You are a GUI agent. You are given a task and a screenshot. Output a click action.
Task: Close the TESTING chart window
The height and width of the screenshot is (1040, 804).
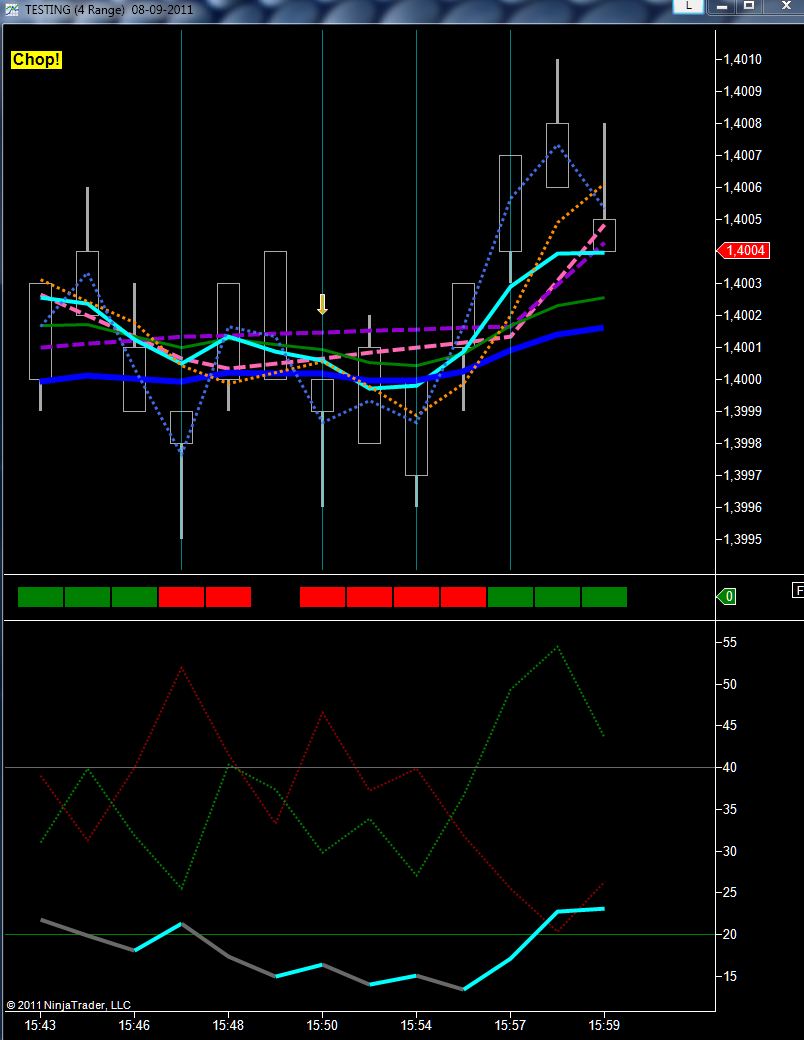pos(785,6)
